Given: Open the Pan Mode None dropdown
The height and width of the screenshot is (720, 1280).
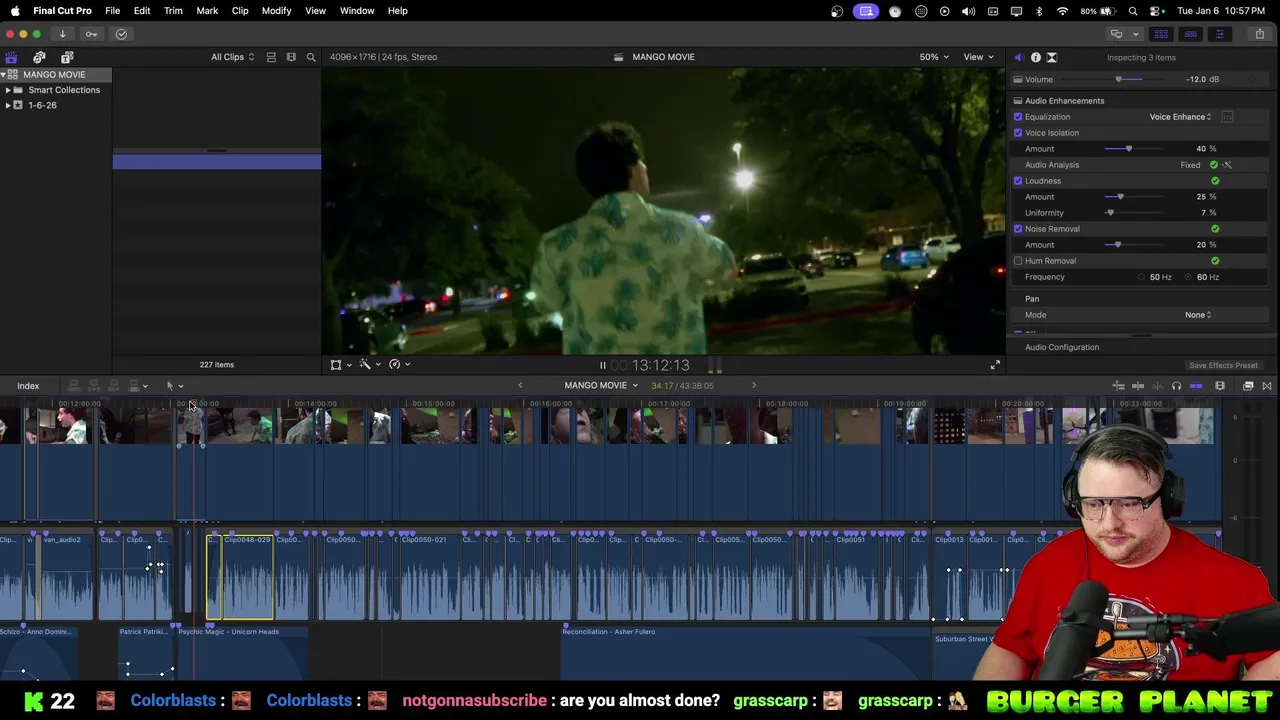Looking at the screenshot, I should [1198, 315].
